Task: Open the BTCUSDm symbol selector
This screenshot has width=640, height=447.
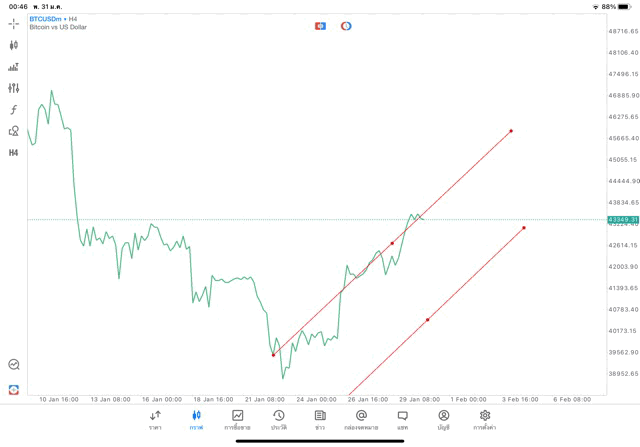Action: [x=52, y=19]
